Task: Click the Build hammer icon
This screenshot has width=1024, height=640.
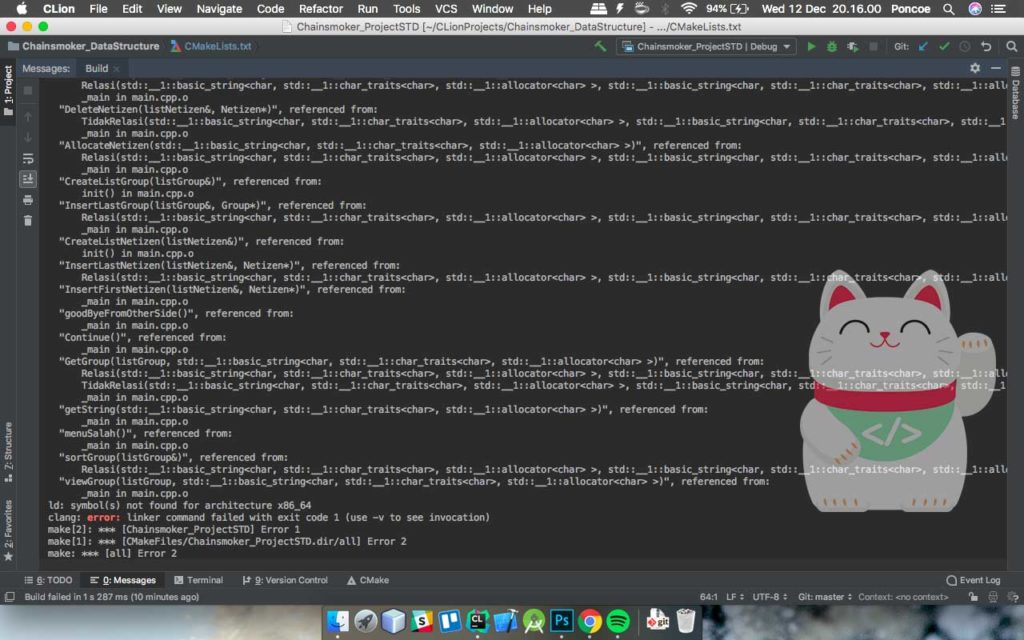Action: click(600, 46)
